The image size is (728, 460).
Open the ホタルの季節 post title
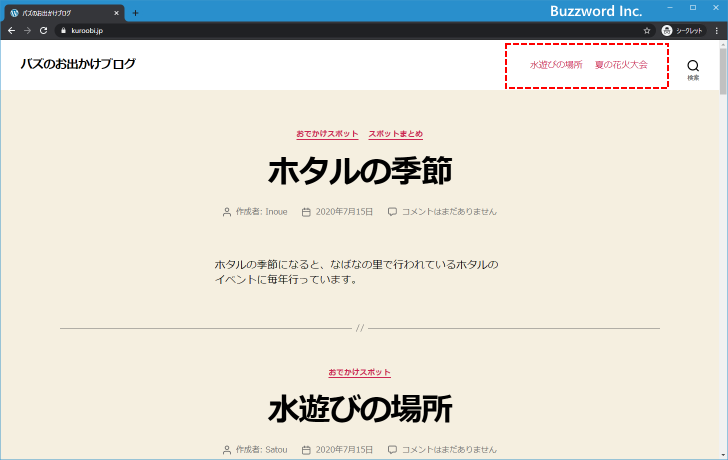(360, 172)
